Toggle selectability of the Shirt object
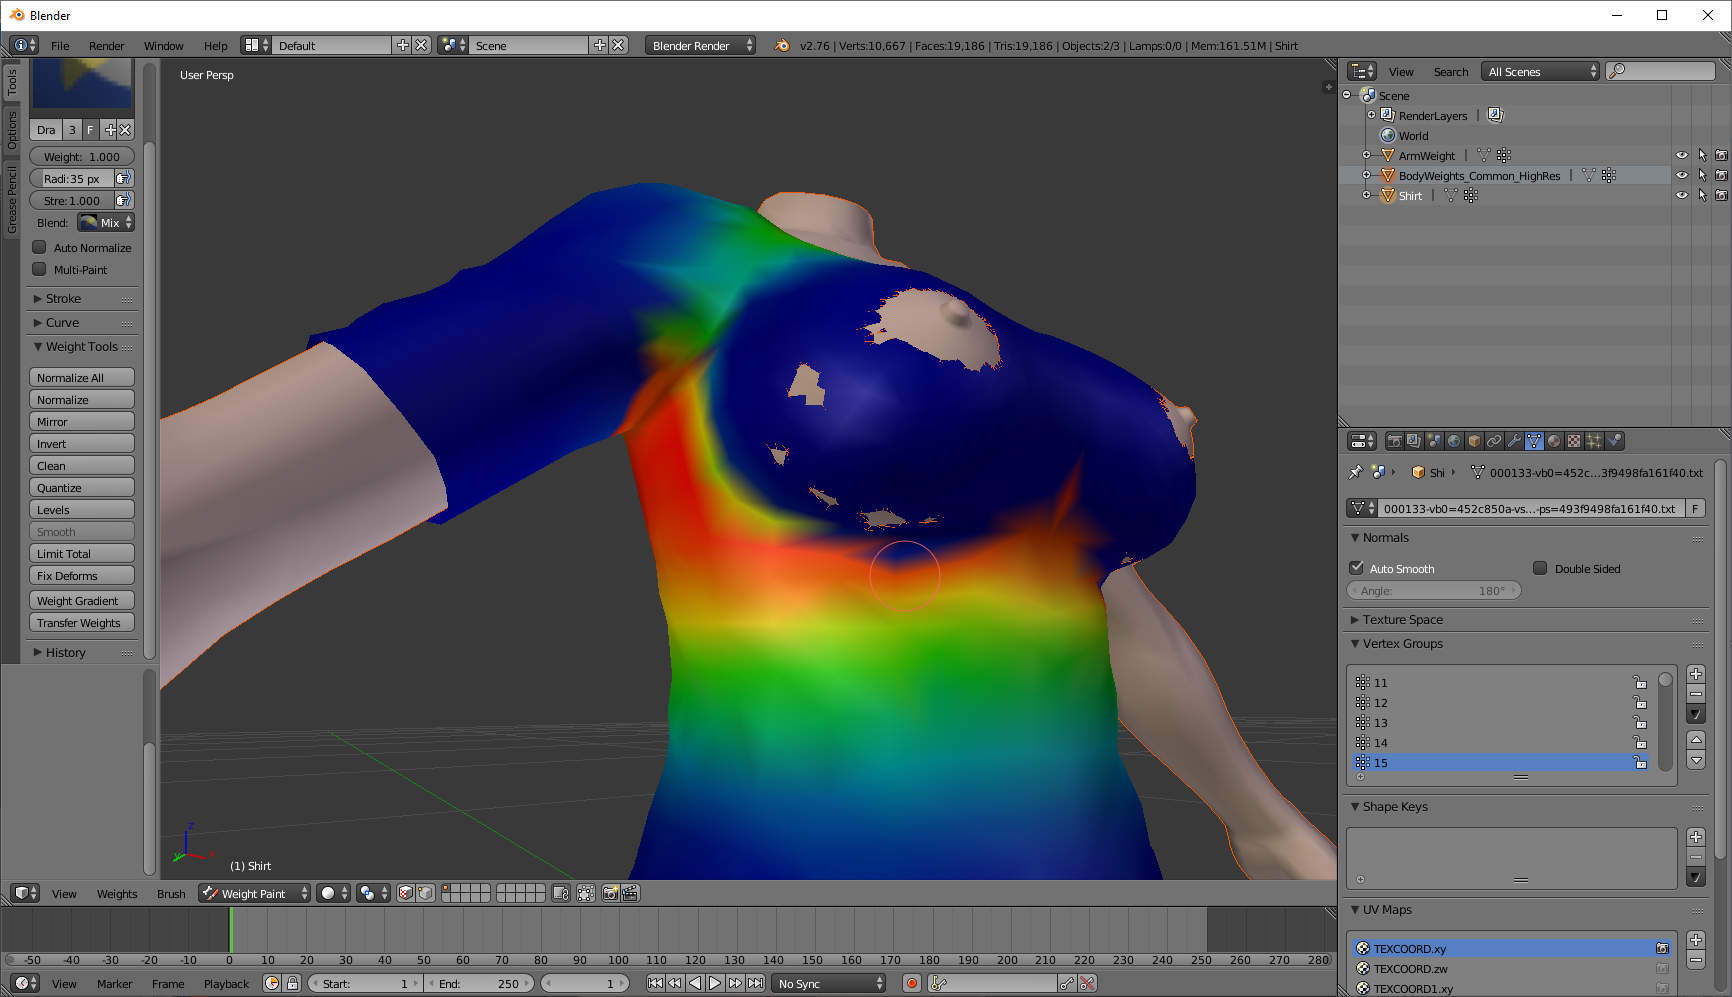Image resolution: width=1732 pixels, height=997 pixels. tap(1702, 195)
